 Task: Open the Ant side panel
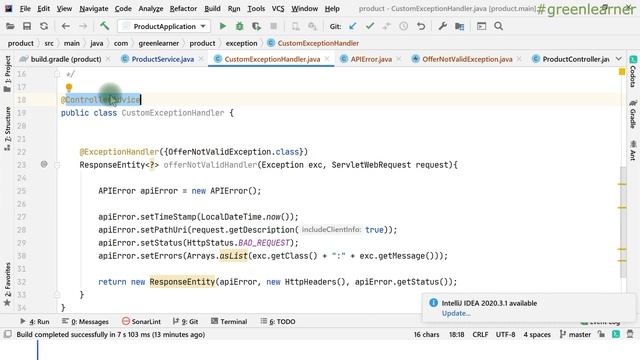pos(633,150)
